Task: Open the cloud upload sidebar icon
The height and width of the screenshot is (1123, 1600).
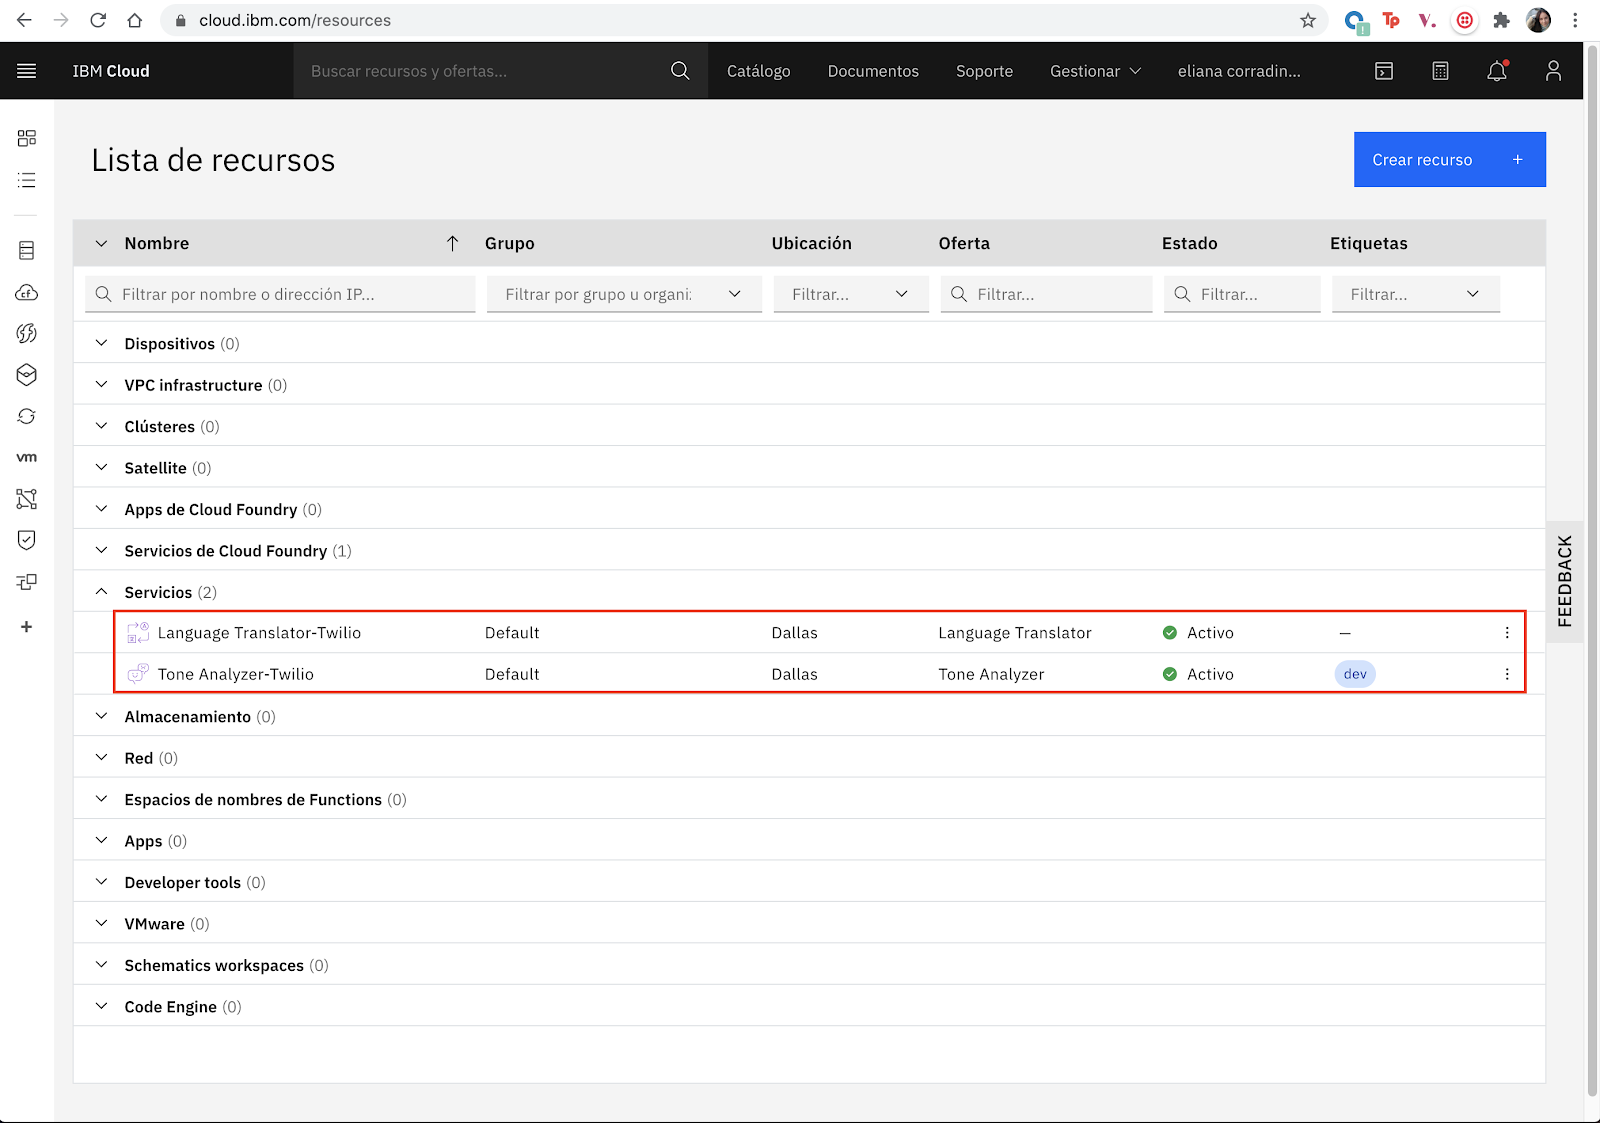Action: coord(27,292)
